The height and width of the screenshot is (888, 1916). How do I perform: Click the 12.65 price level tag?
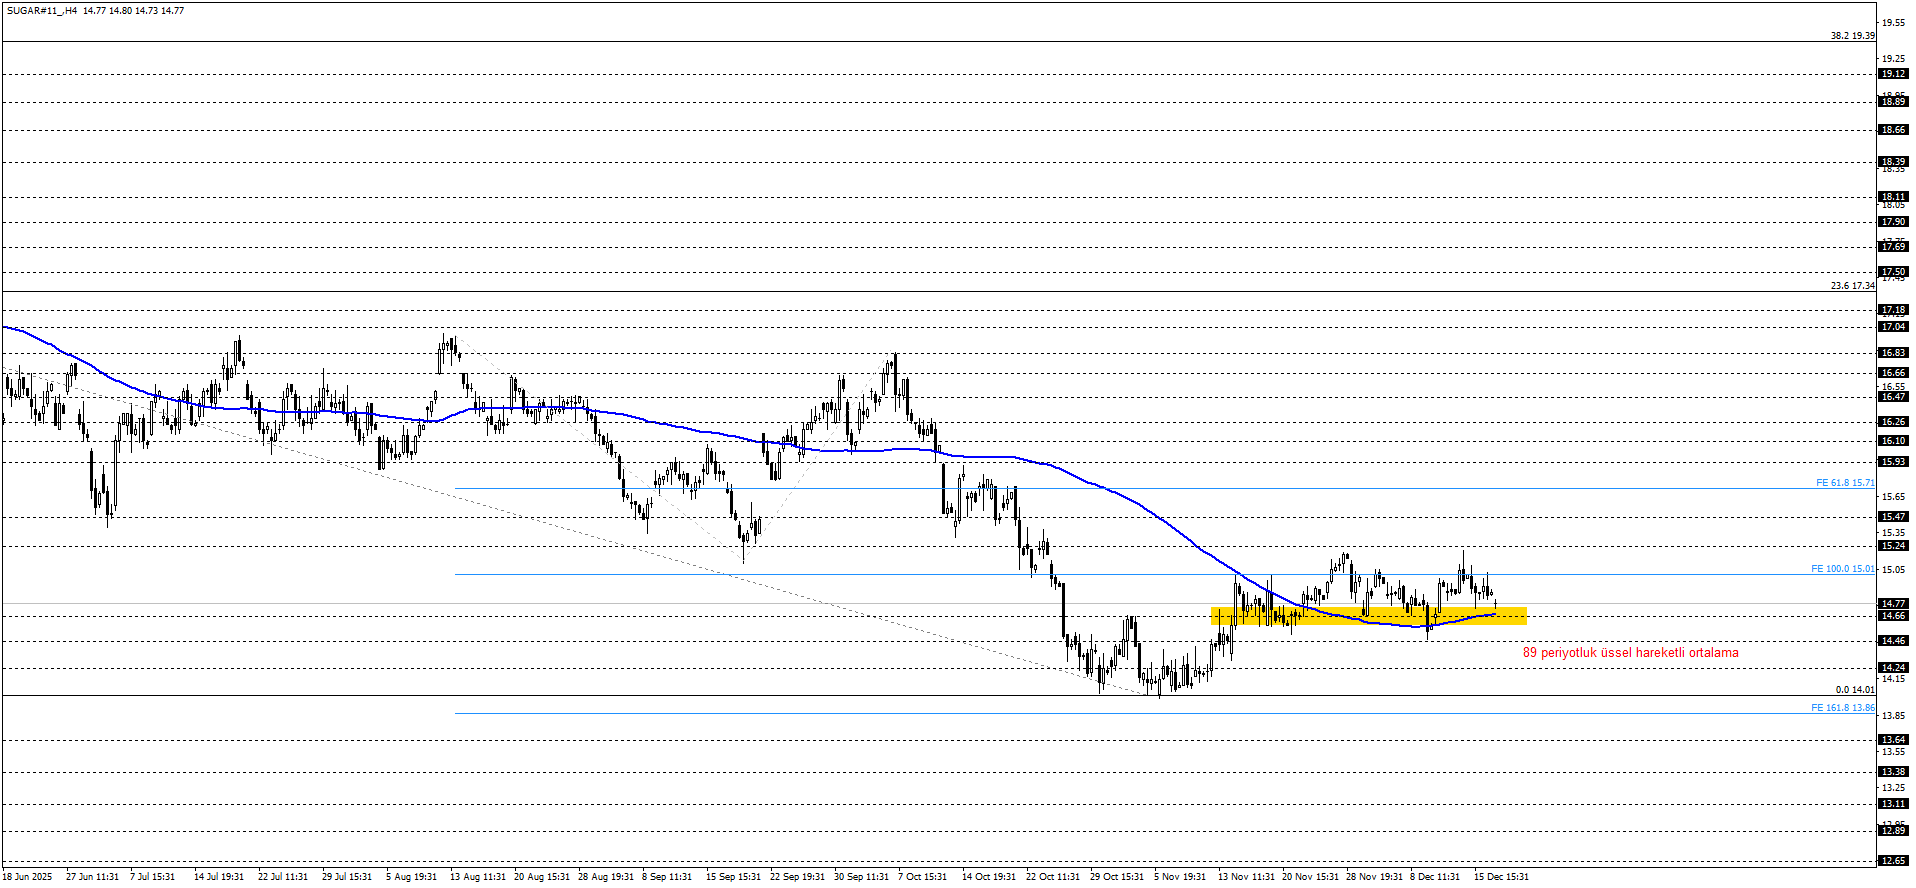point(1893,861)
